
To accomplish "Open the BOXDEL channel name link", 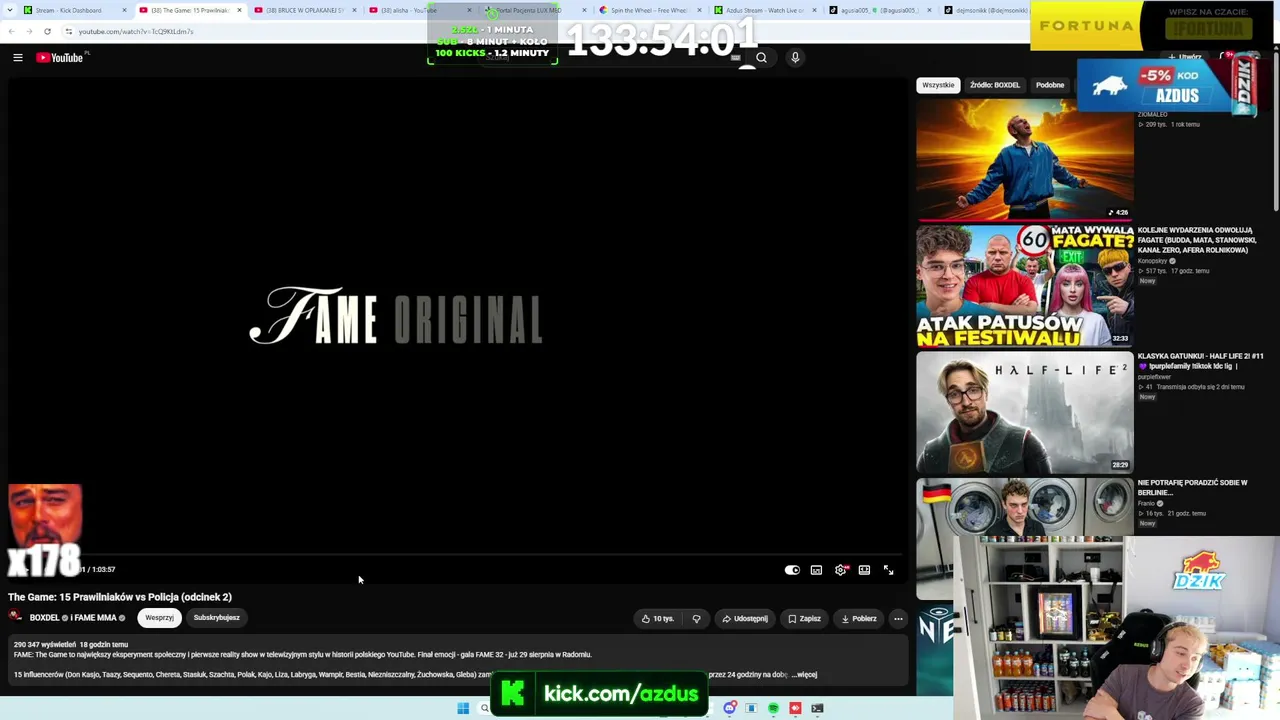I will pyautogui.click(x=45, y=618).
